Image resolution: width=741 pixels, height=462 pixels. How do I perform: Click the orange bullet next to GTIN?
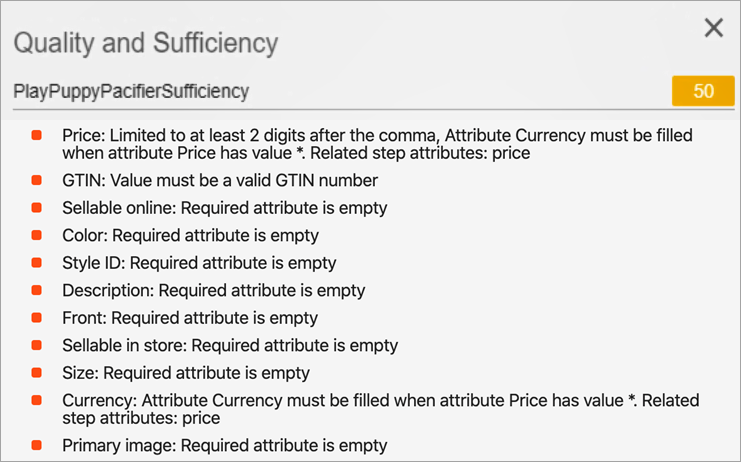pos(37,180)
